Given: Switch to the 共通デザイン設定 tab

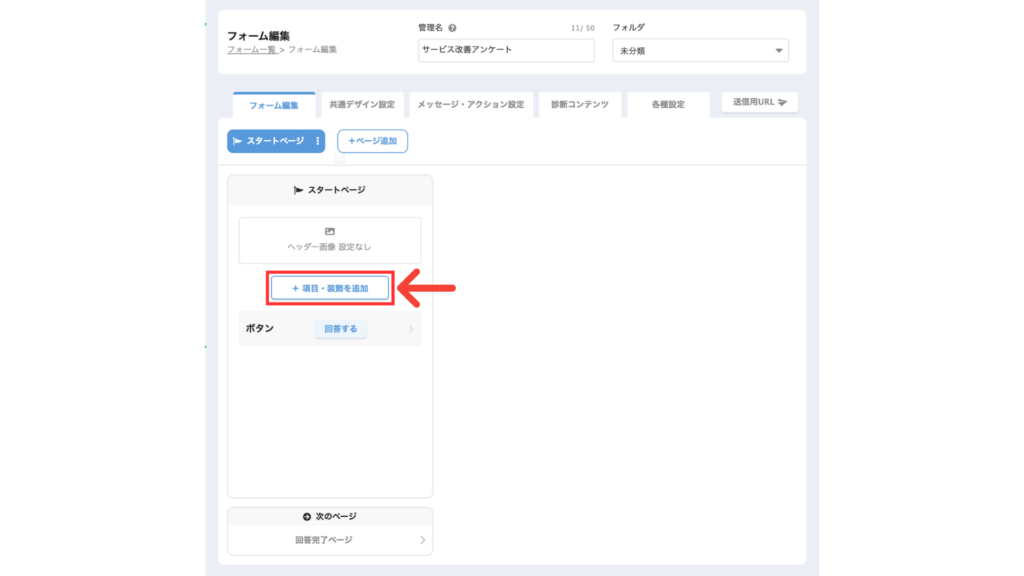Looking at the screenshot, I should 362,105.
